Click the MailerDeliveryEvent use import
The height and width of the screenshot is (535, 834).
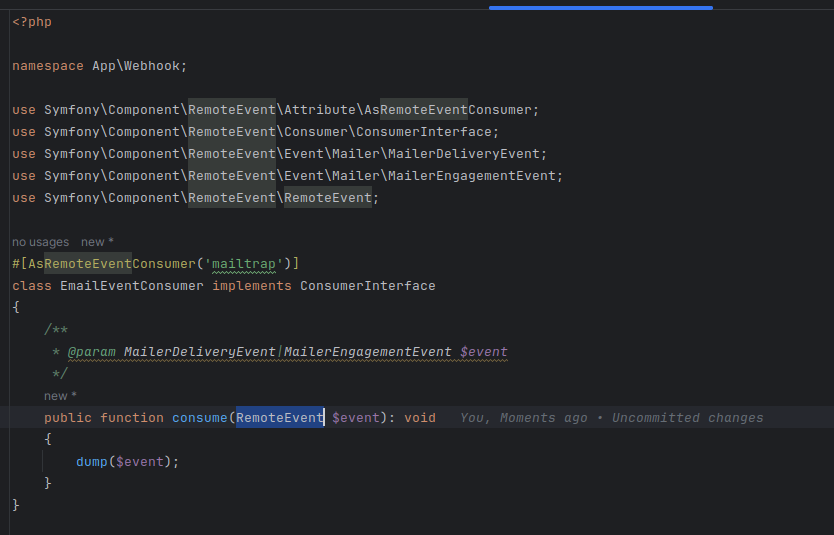[x=279, y=154]
